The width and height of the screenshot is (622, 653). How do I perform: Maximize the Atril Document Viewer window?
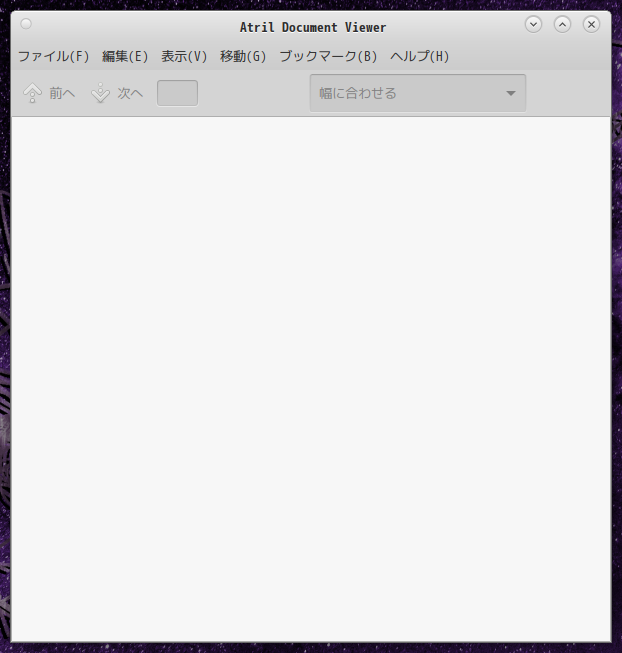click(x=562, y=25)
